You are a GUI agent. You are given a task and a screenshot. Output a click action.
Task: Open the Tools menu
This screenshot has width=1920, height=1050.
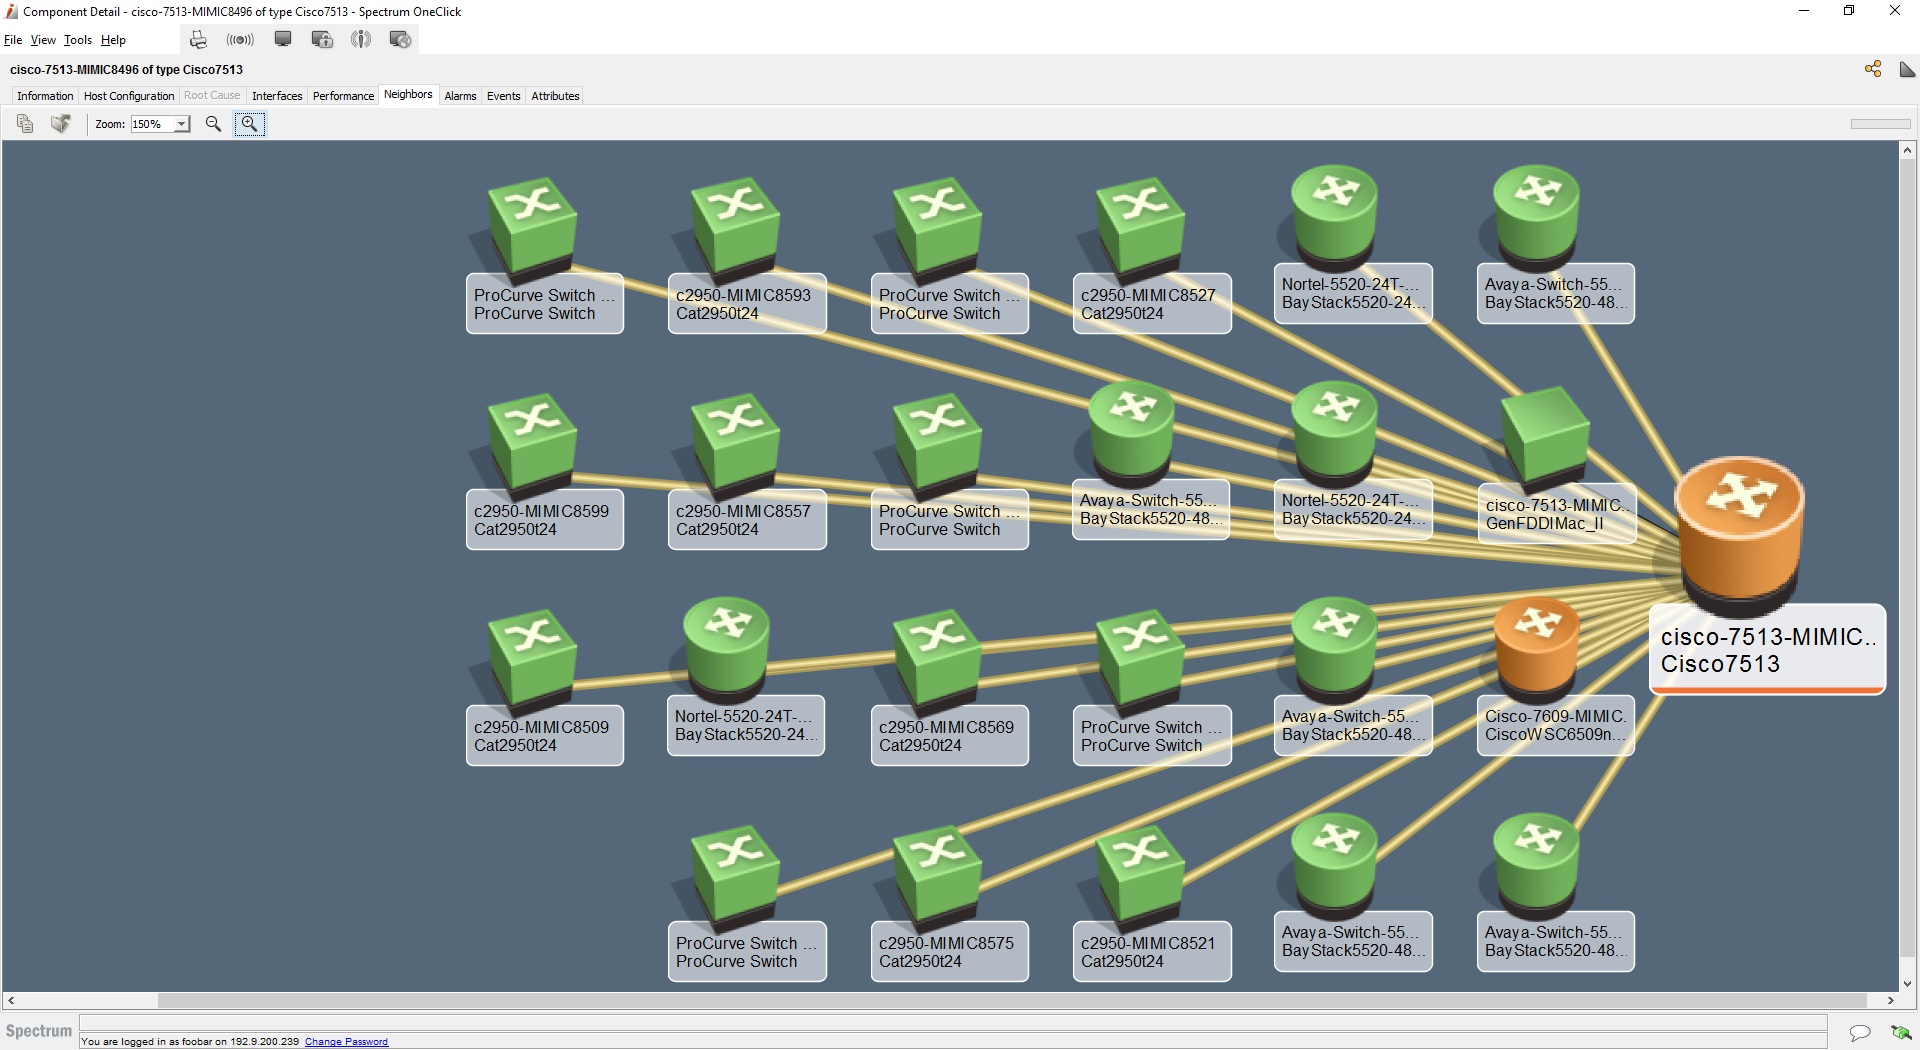(x=78, y=40)
